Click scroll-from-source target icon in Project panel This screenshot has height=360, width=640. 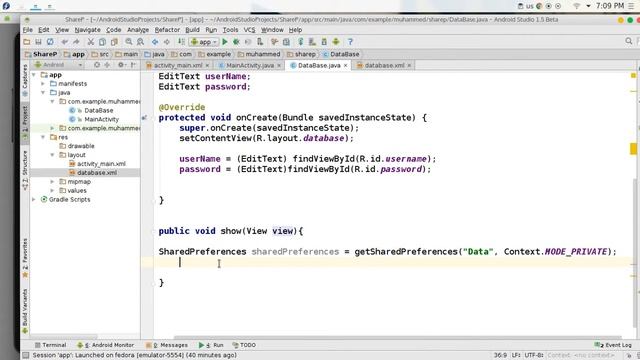pos(97,65)
